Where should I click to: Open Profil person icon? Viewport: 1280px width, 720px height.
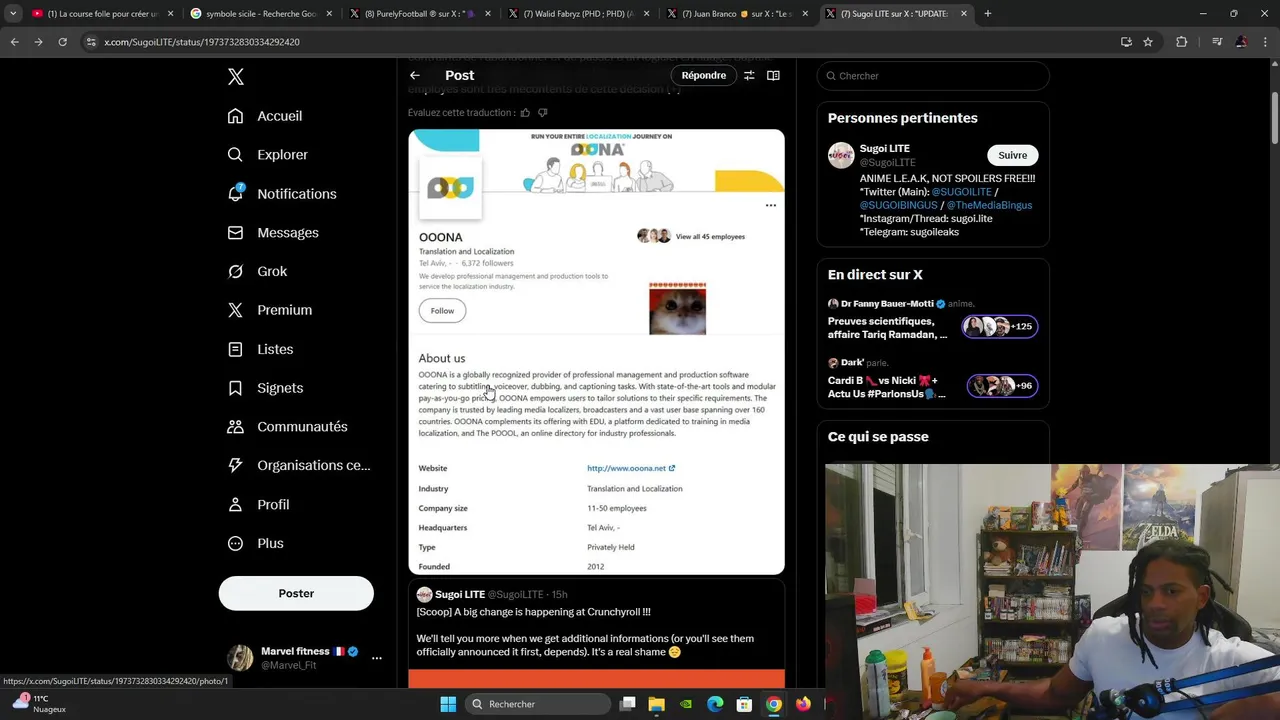click(235, 504)
